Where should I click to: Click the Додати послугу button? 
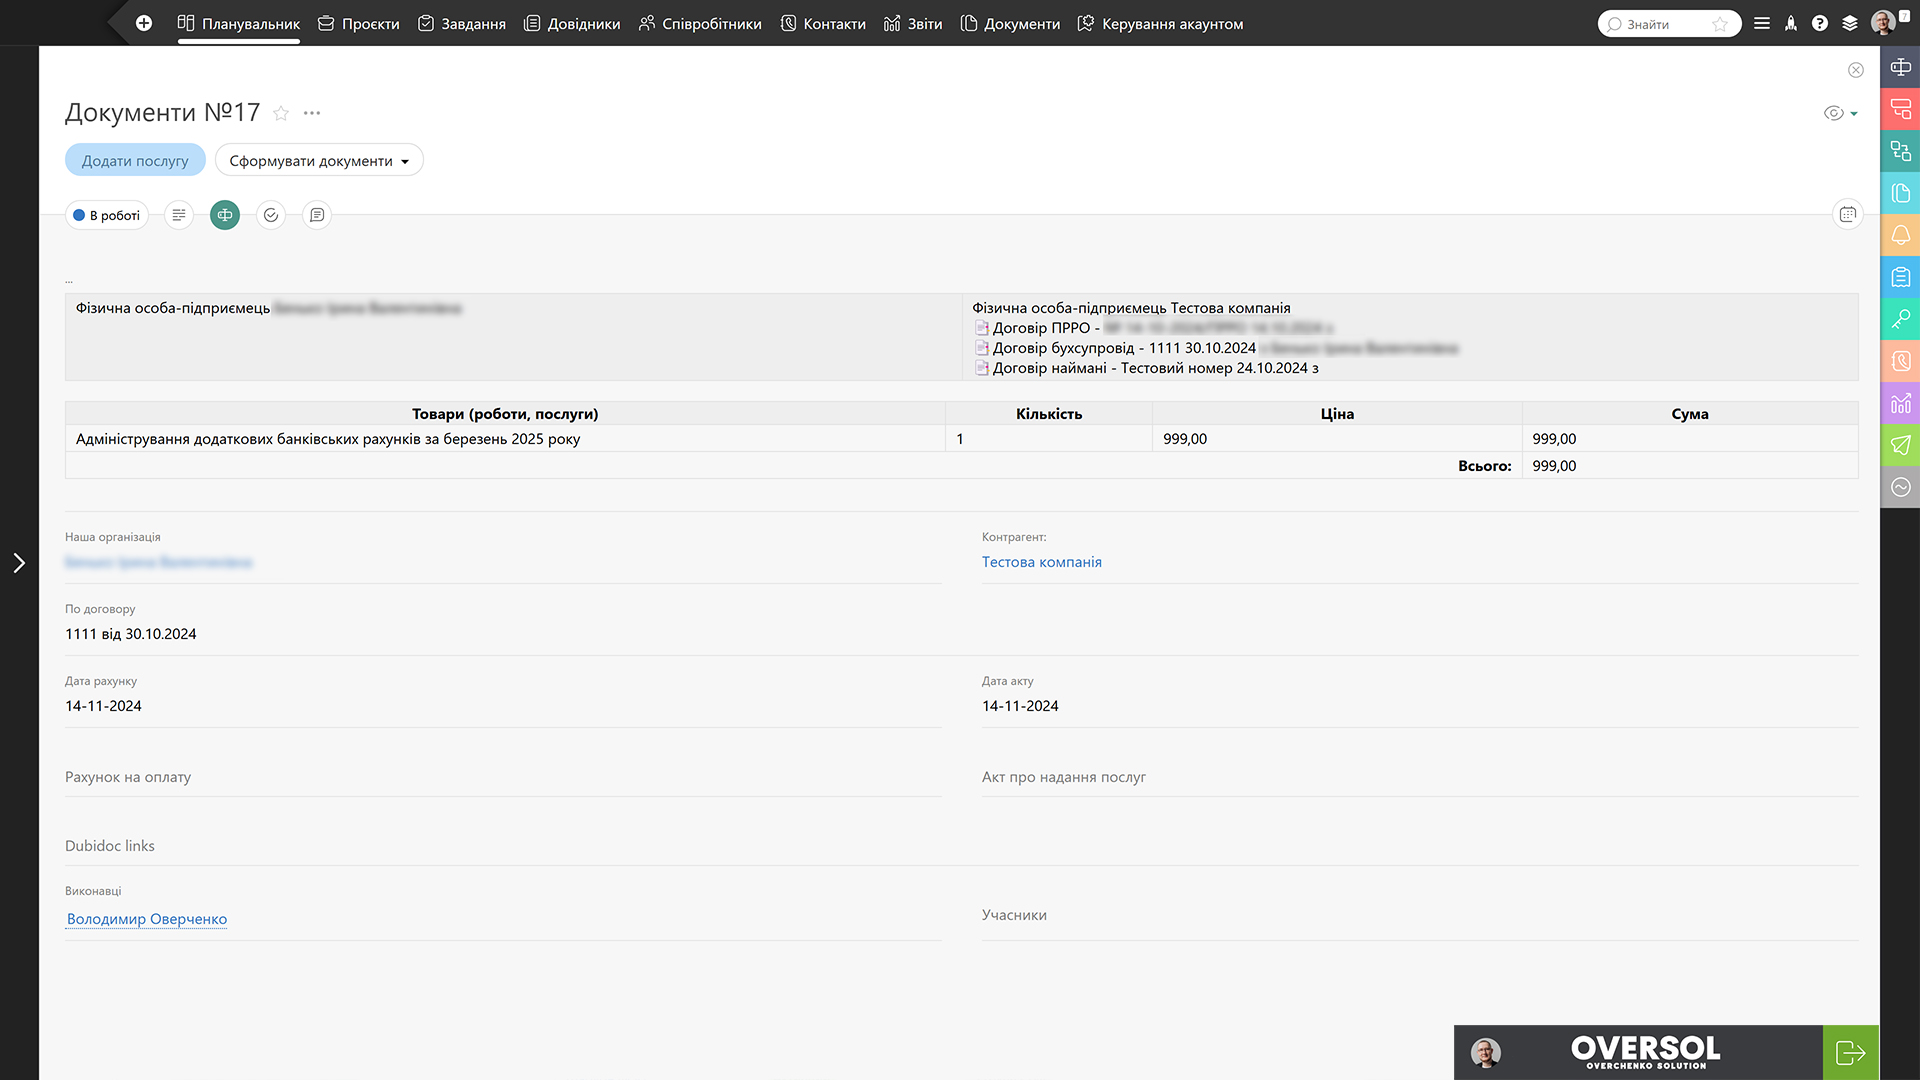click(135, 160)
